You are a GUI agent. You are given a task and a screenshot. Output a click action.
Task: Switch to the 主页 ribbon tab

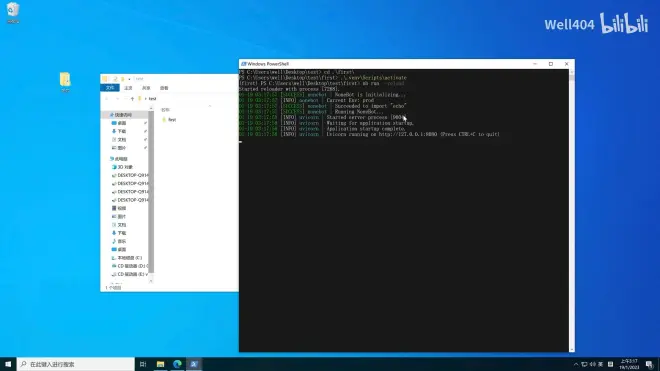[128, 88]
